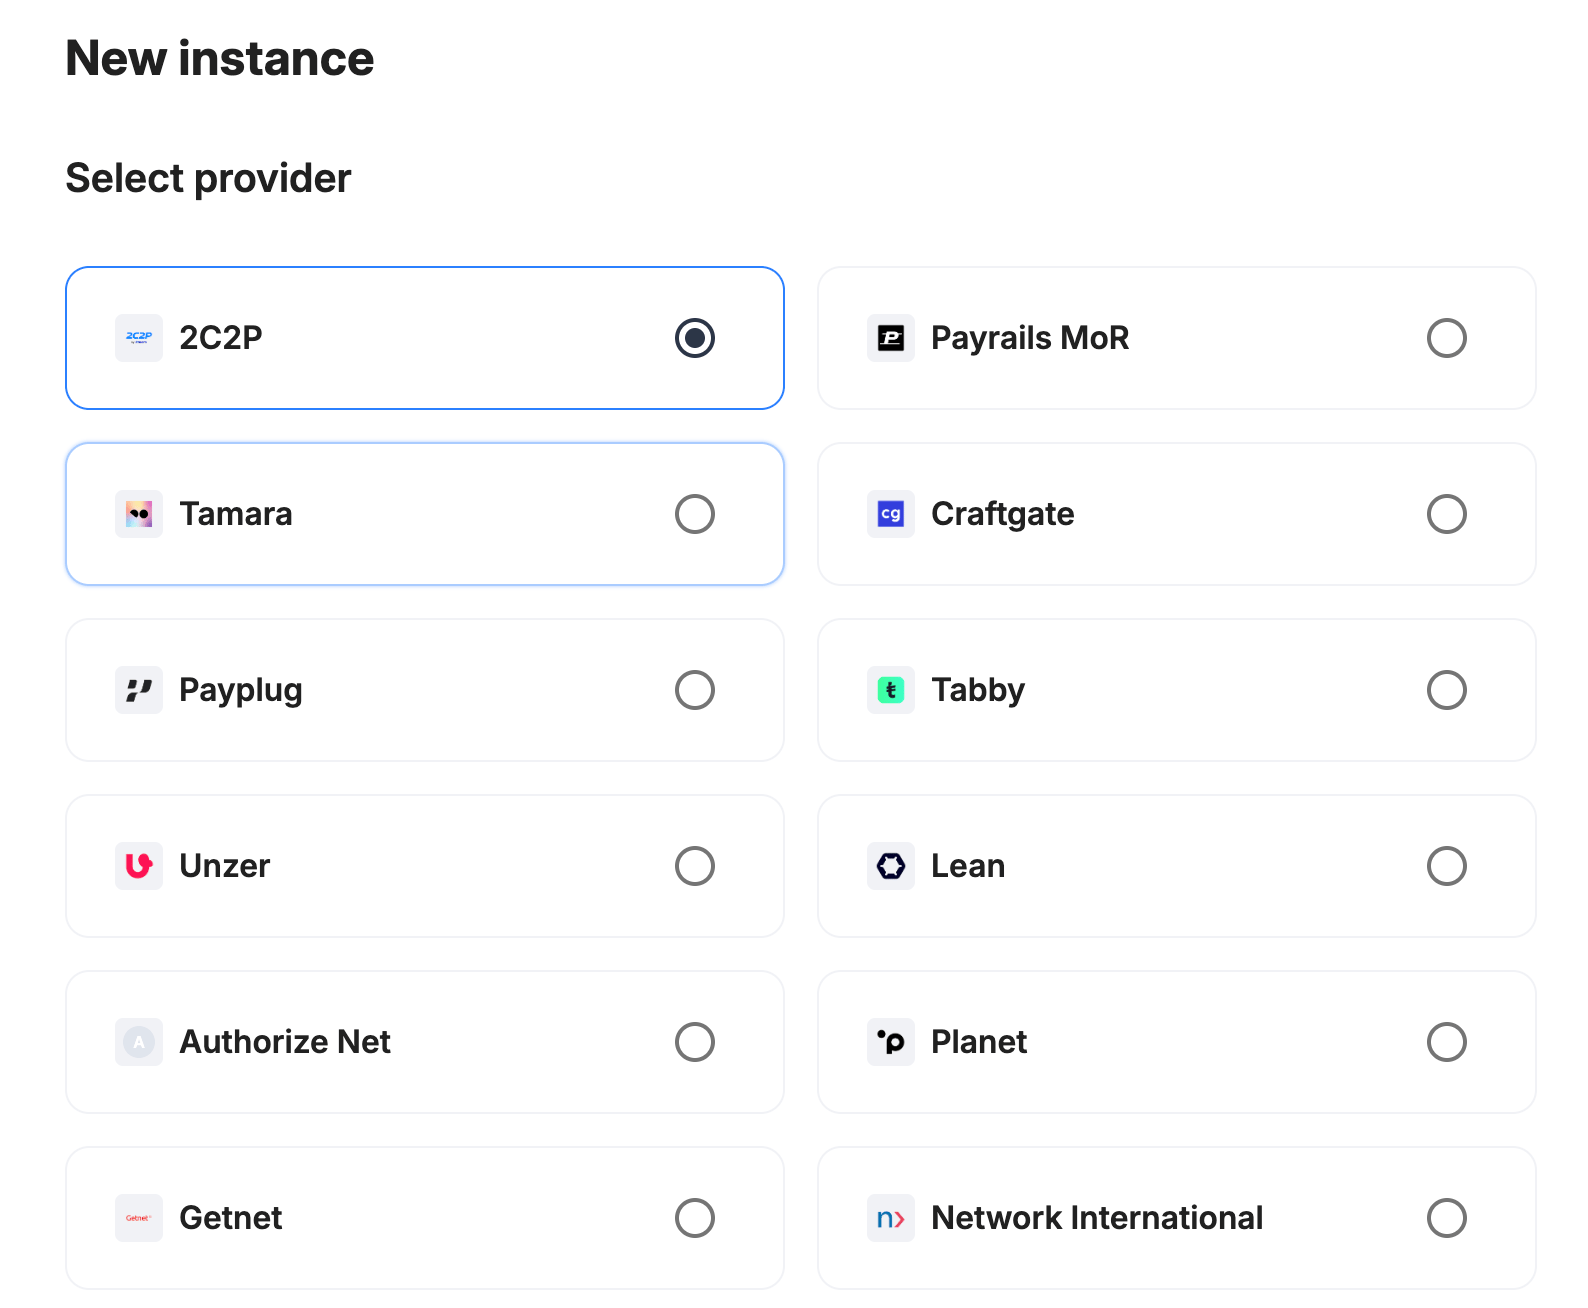Click the Payplug logo icon
This screenshot has width=1588, height=1308.
pyautogui.click(x=139, y=690)
